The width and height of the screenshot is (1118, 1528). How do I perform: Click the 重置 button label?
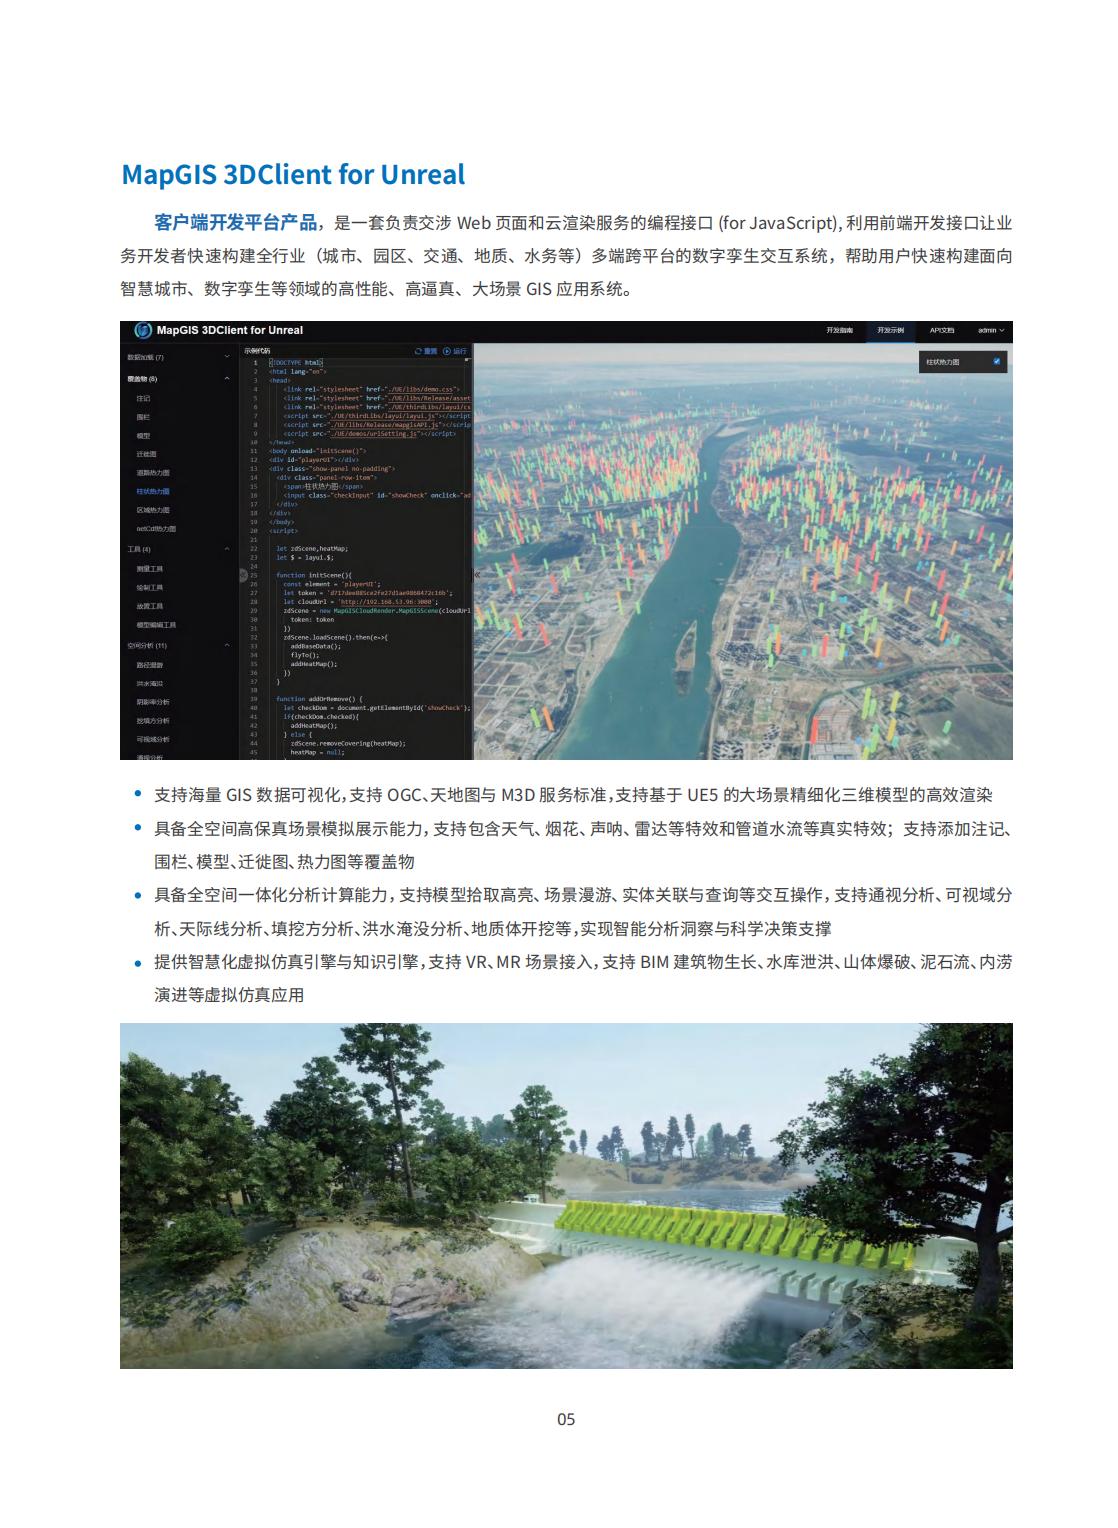[x=431, y=352]
